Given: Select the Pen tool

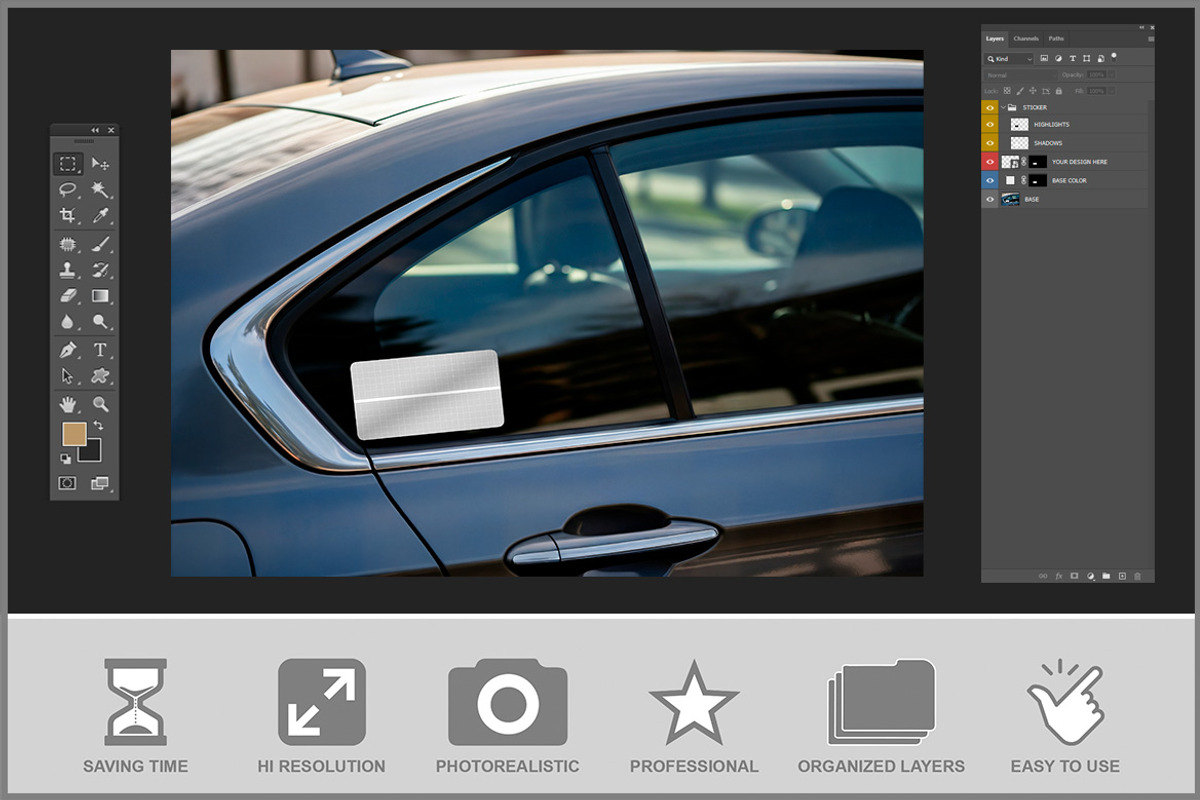Looking at the screenshot, I should coord(68,350).
